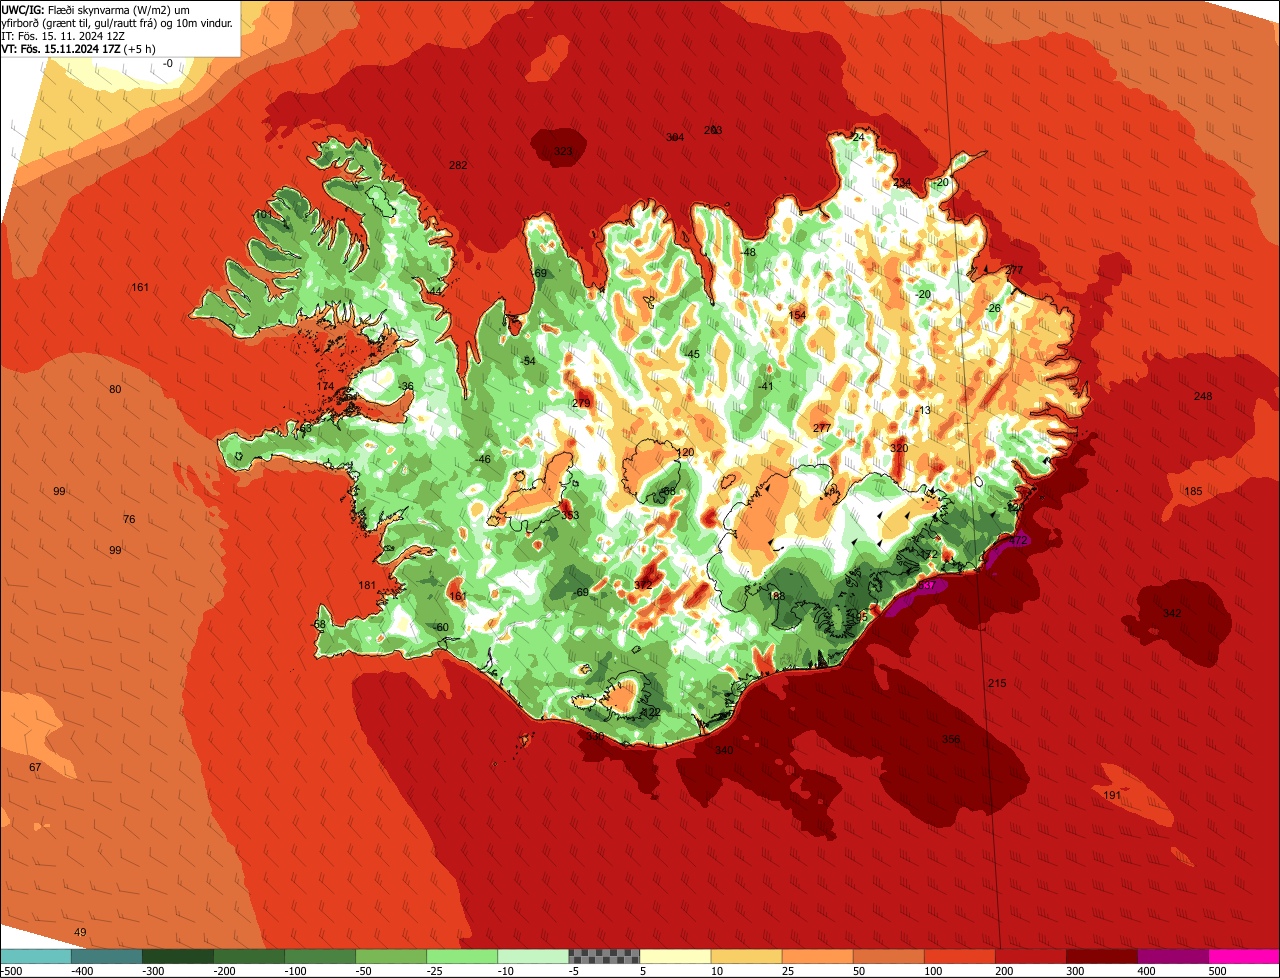1280x978 pixels.
Task: Click the dark green -200 legend swatch
Action: (x=248, y=955)
